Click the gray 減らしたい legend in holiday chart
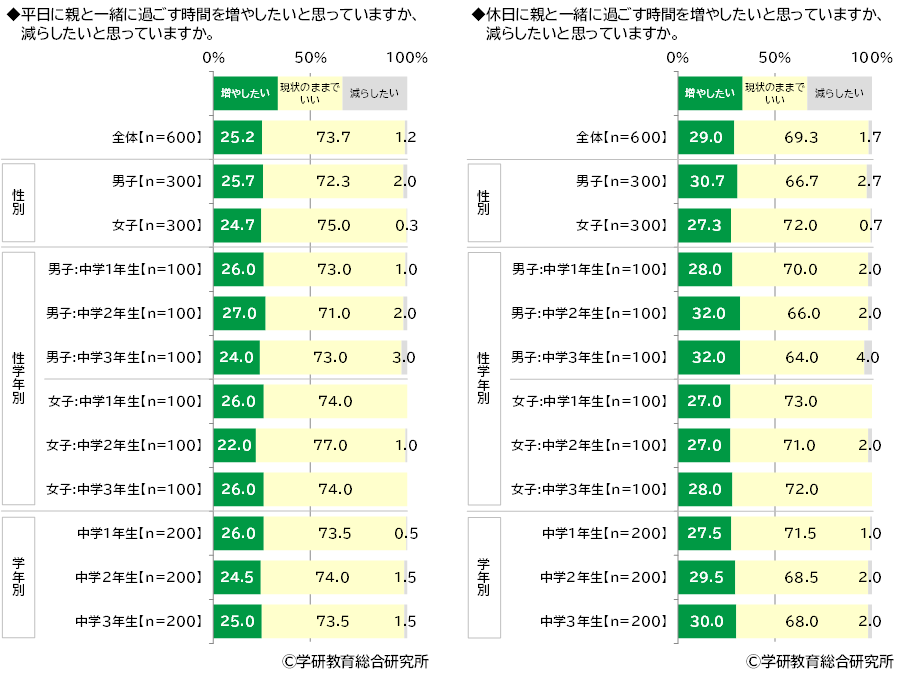 tap(838, 93)
